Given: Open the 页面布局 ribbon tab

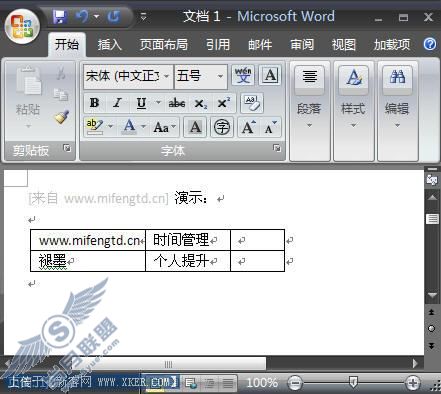Looking at the screenshot, I should (x=164, y=45).
